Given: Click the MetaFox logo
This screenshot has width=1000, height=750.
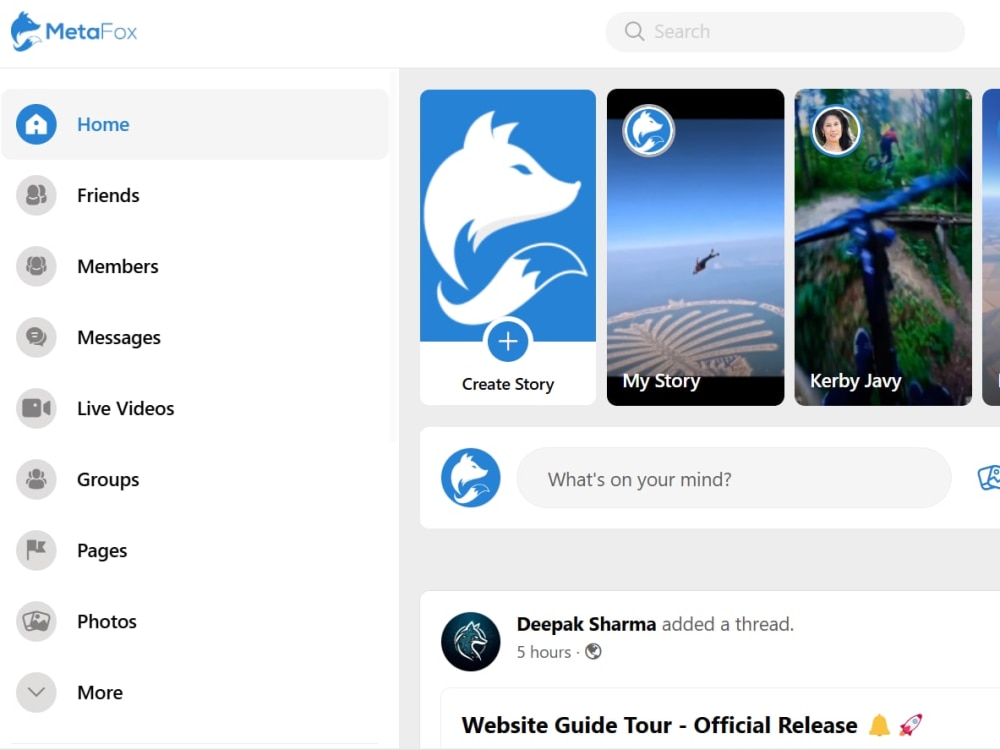Looking at the screenshot, I should [74, 31].
